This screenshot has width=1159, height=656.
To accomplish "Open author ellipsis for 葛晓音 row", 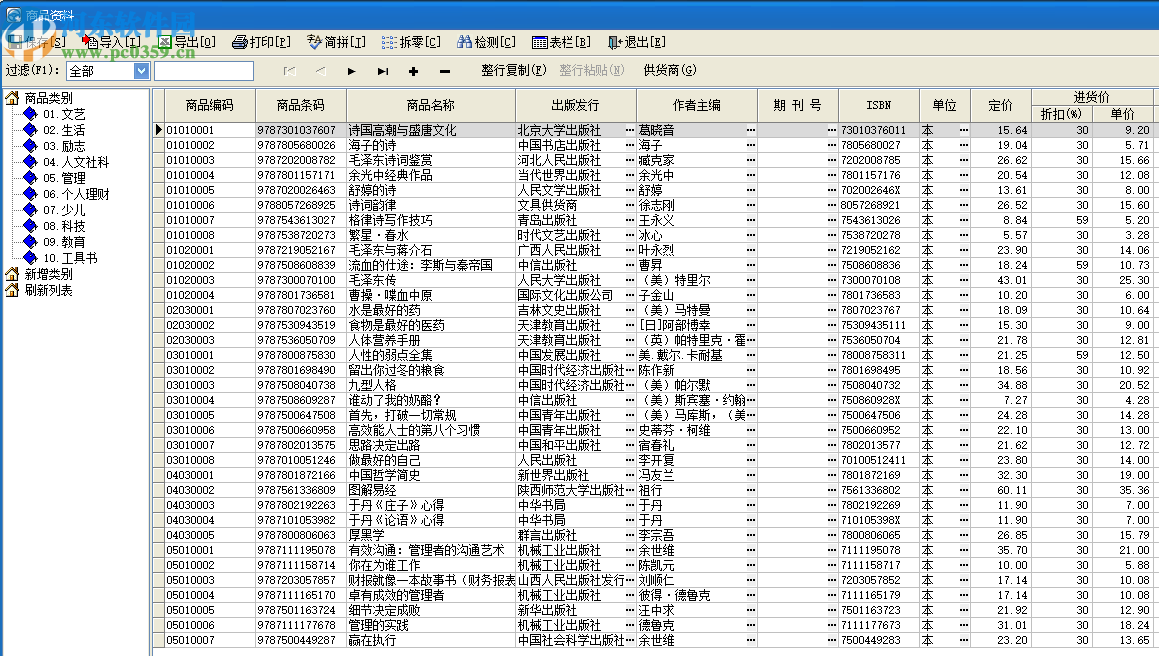I will (751, 130).
